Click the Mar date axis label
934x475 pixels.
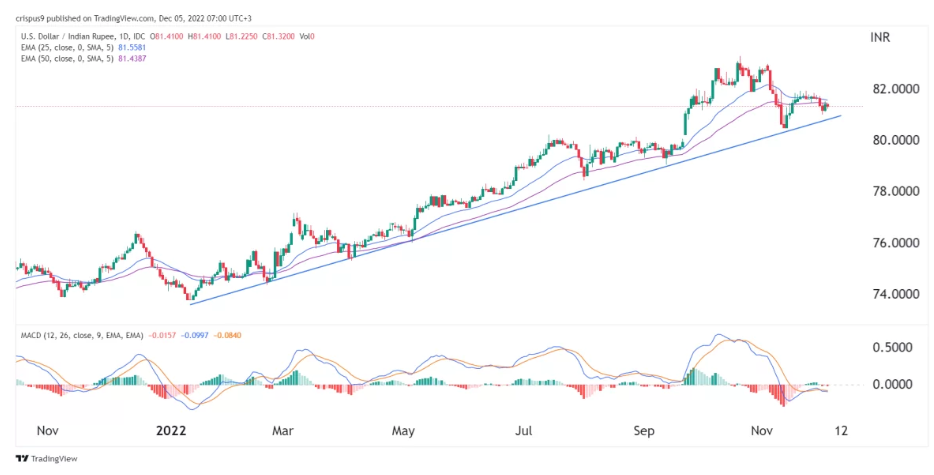point(283,431)
